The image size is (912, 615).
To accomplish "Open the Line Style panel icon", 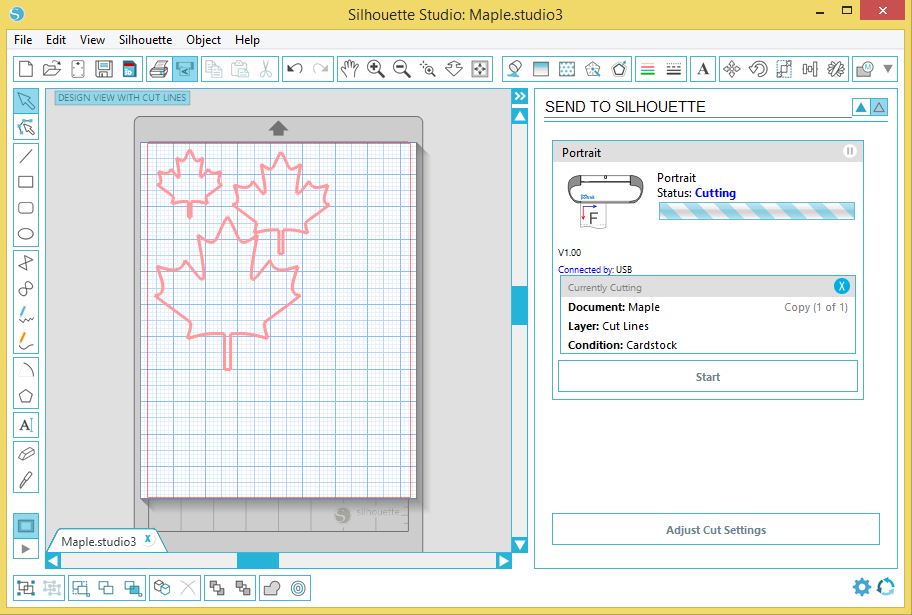I will click(x=674, y=69).
